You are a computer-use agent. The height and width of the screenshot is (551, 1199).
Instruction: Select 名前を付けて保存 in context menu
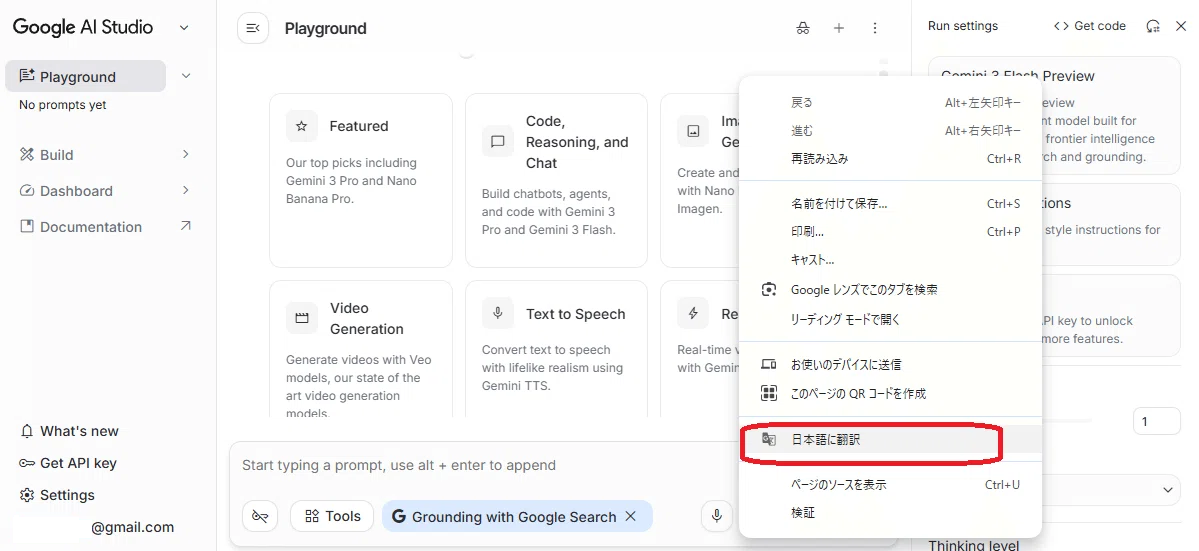click(892, 204)
